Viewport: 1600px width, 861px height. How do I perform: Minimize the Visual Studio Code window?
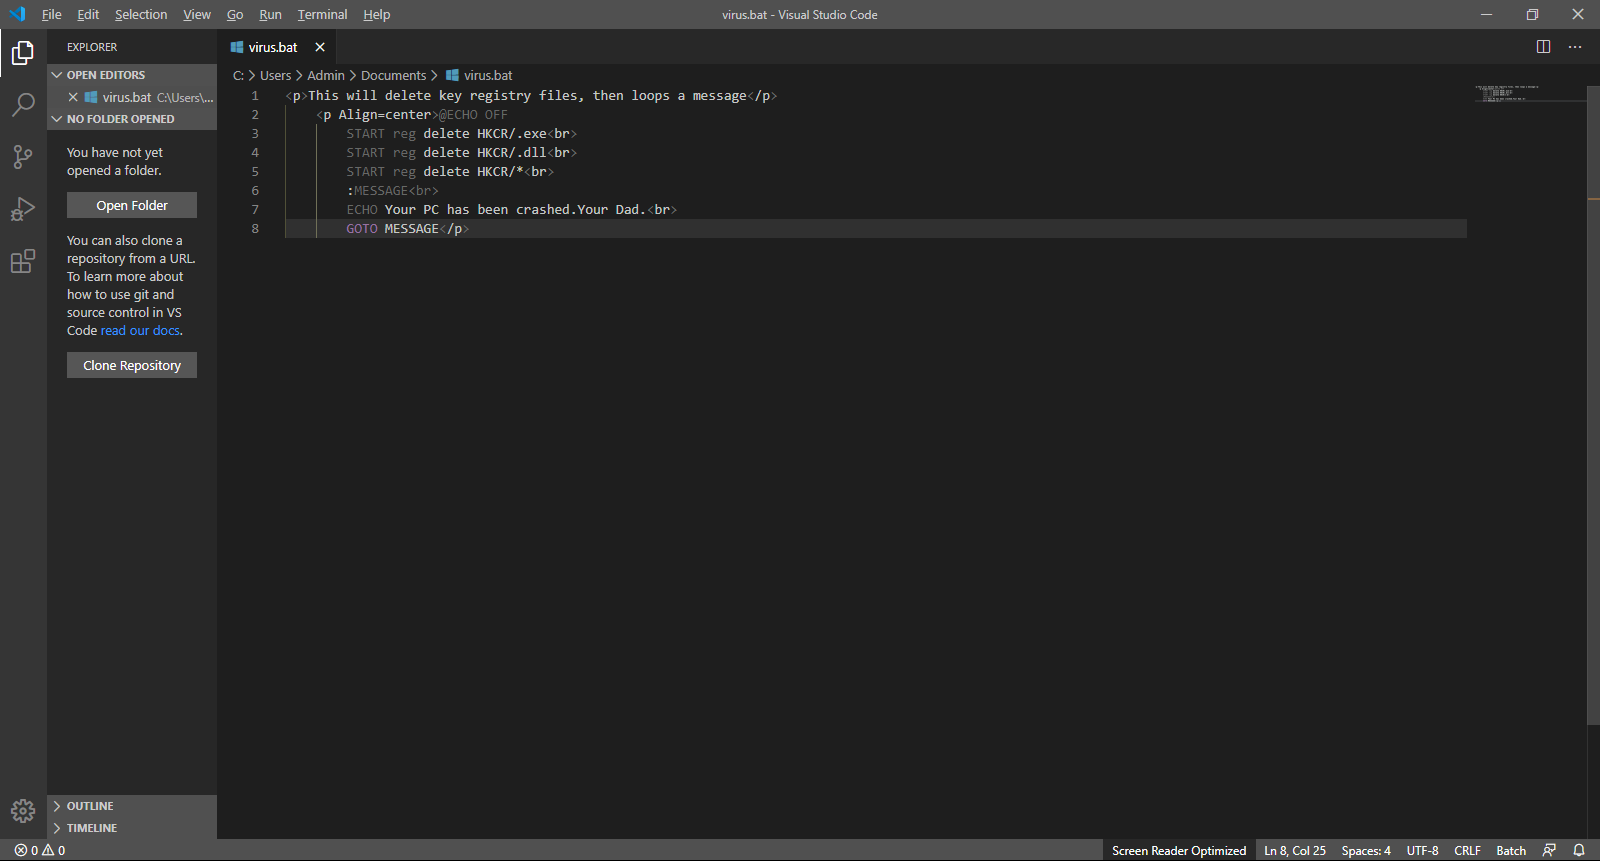click(x=1486, y=14)
